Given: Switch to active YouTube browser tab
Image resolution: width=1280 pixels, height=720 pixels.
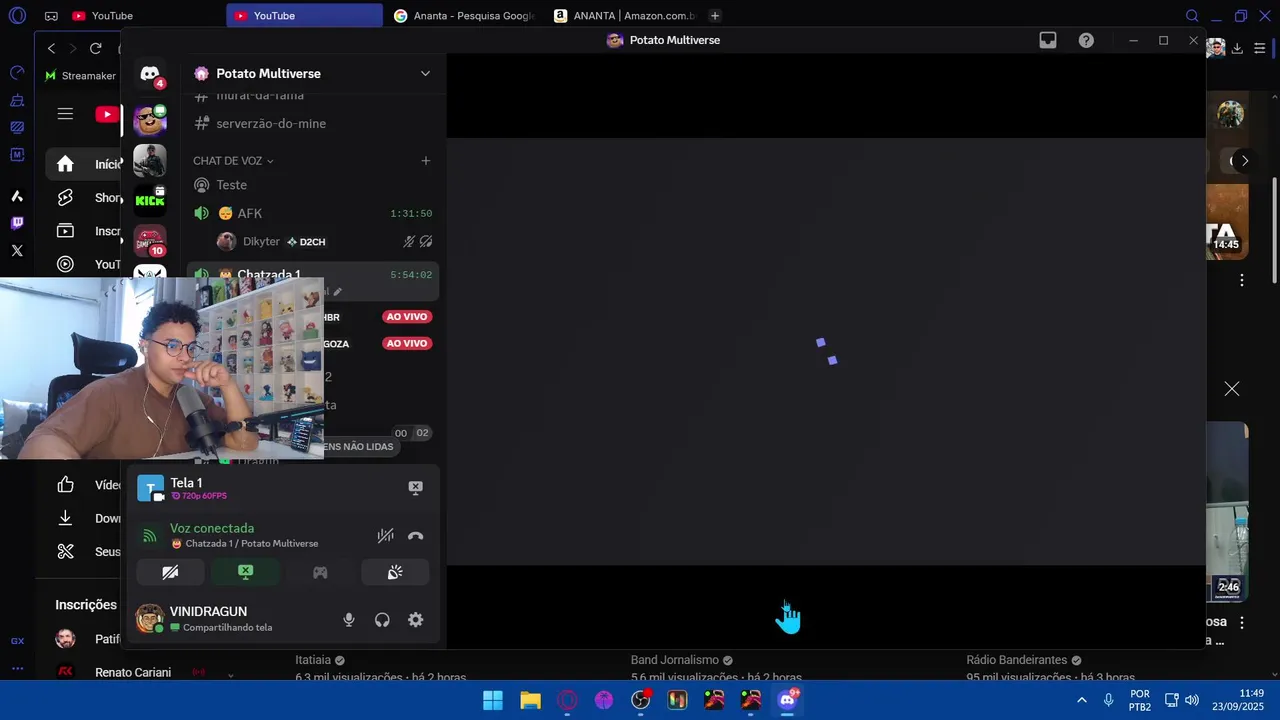Looking at the screenshot, I should tap(305, 16).
